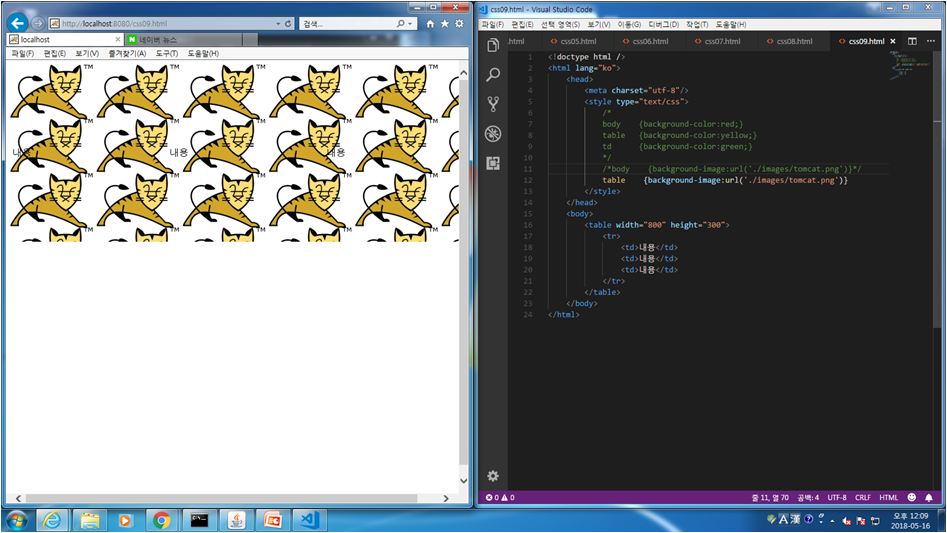This screenshot has width=947, height=533.
Task: Open Chrome from the taskbar
Action: click(162, 520)
